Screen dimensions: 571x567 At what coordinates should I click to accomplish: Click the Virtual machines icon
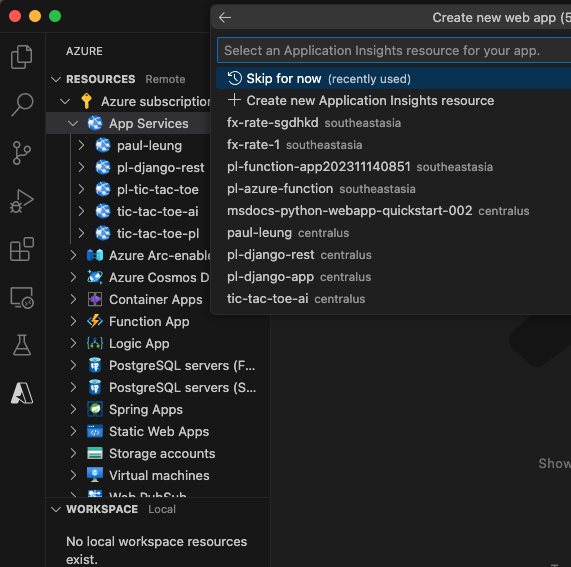(95, 475)
